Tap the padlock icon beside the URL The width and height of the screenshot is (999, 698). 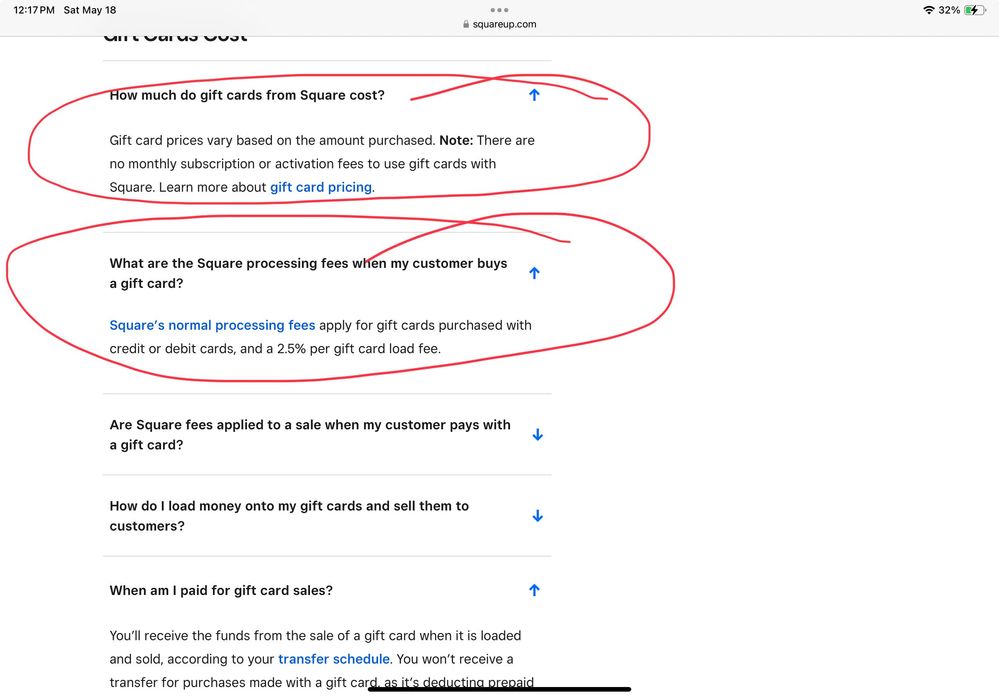click(x=466, y=24)
